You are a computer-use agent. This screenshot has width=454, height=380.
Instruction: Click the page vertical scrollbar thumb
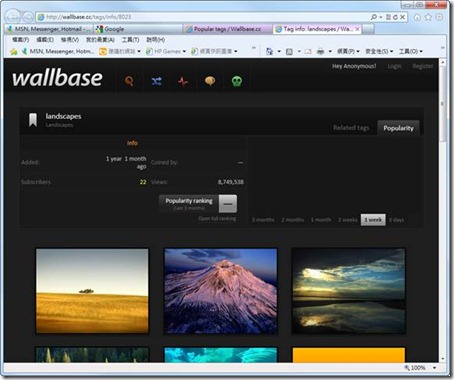coord(442,105)
